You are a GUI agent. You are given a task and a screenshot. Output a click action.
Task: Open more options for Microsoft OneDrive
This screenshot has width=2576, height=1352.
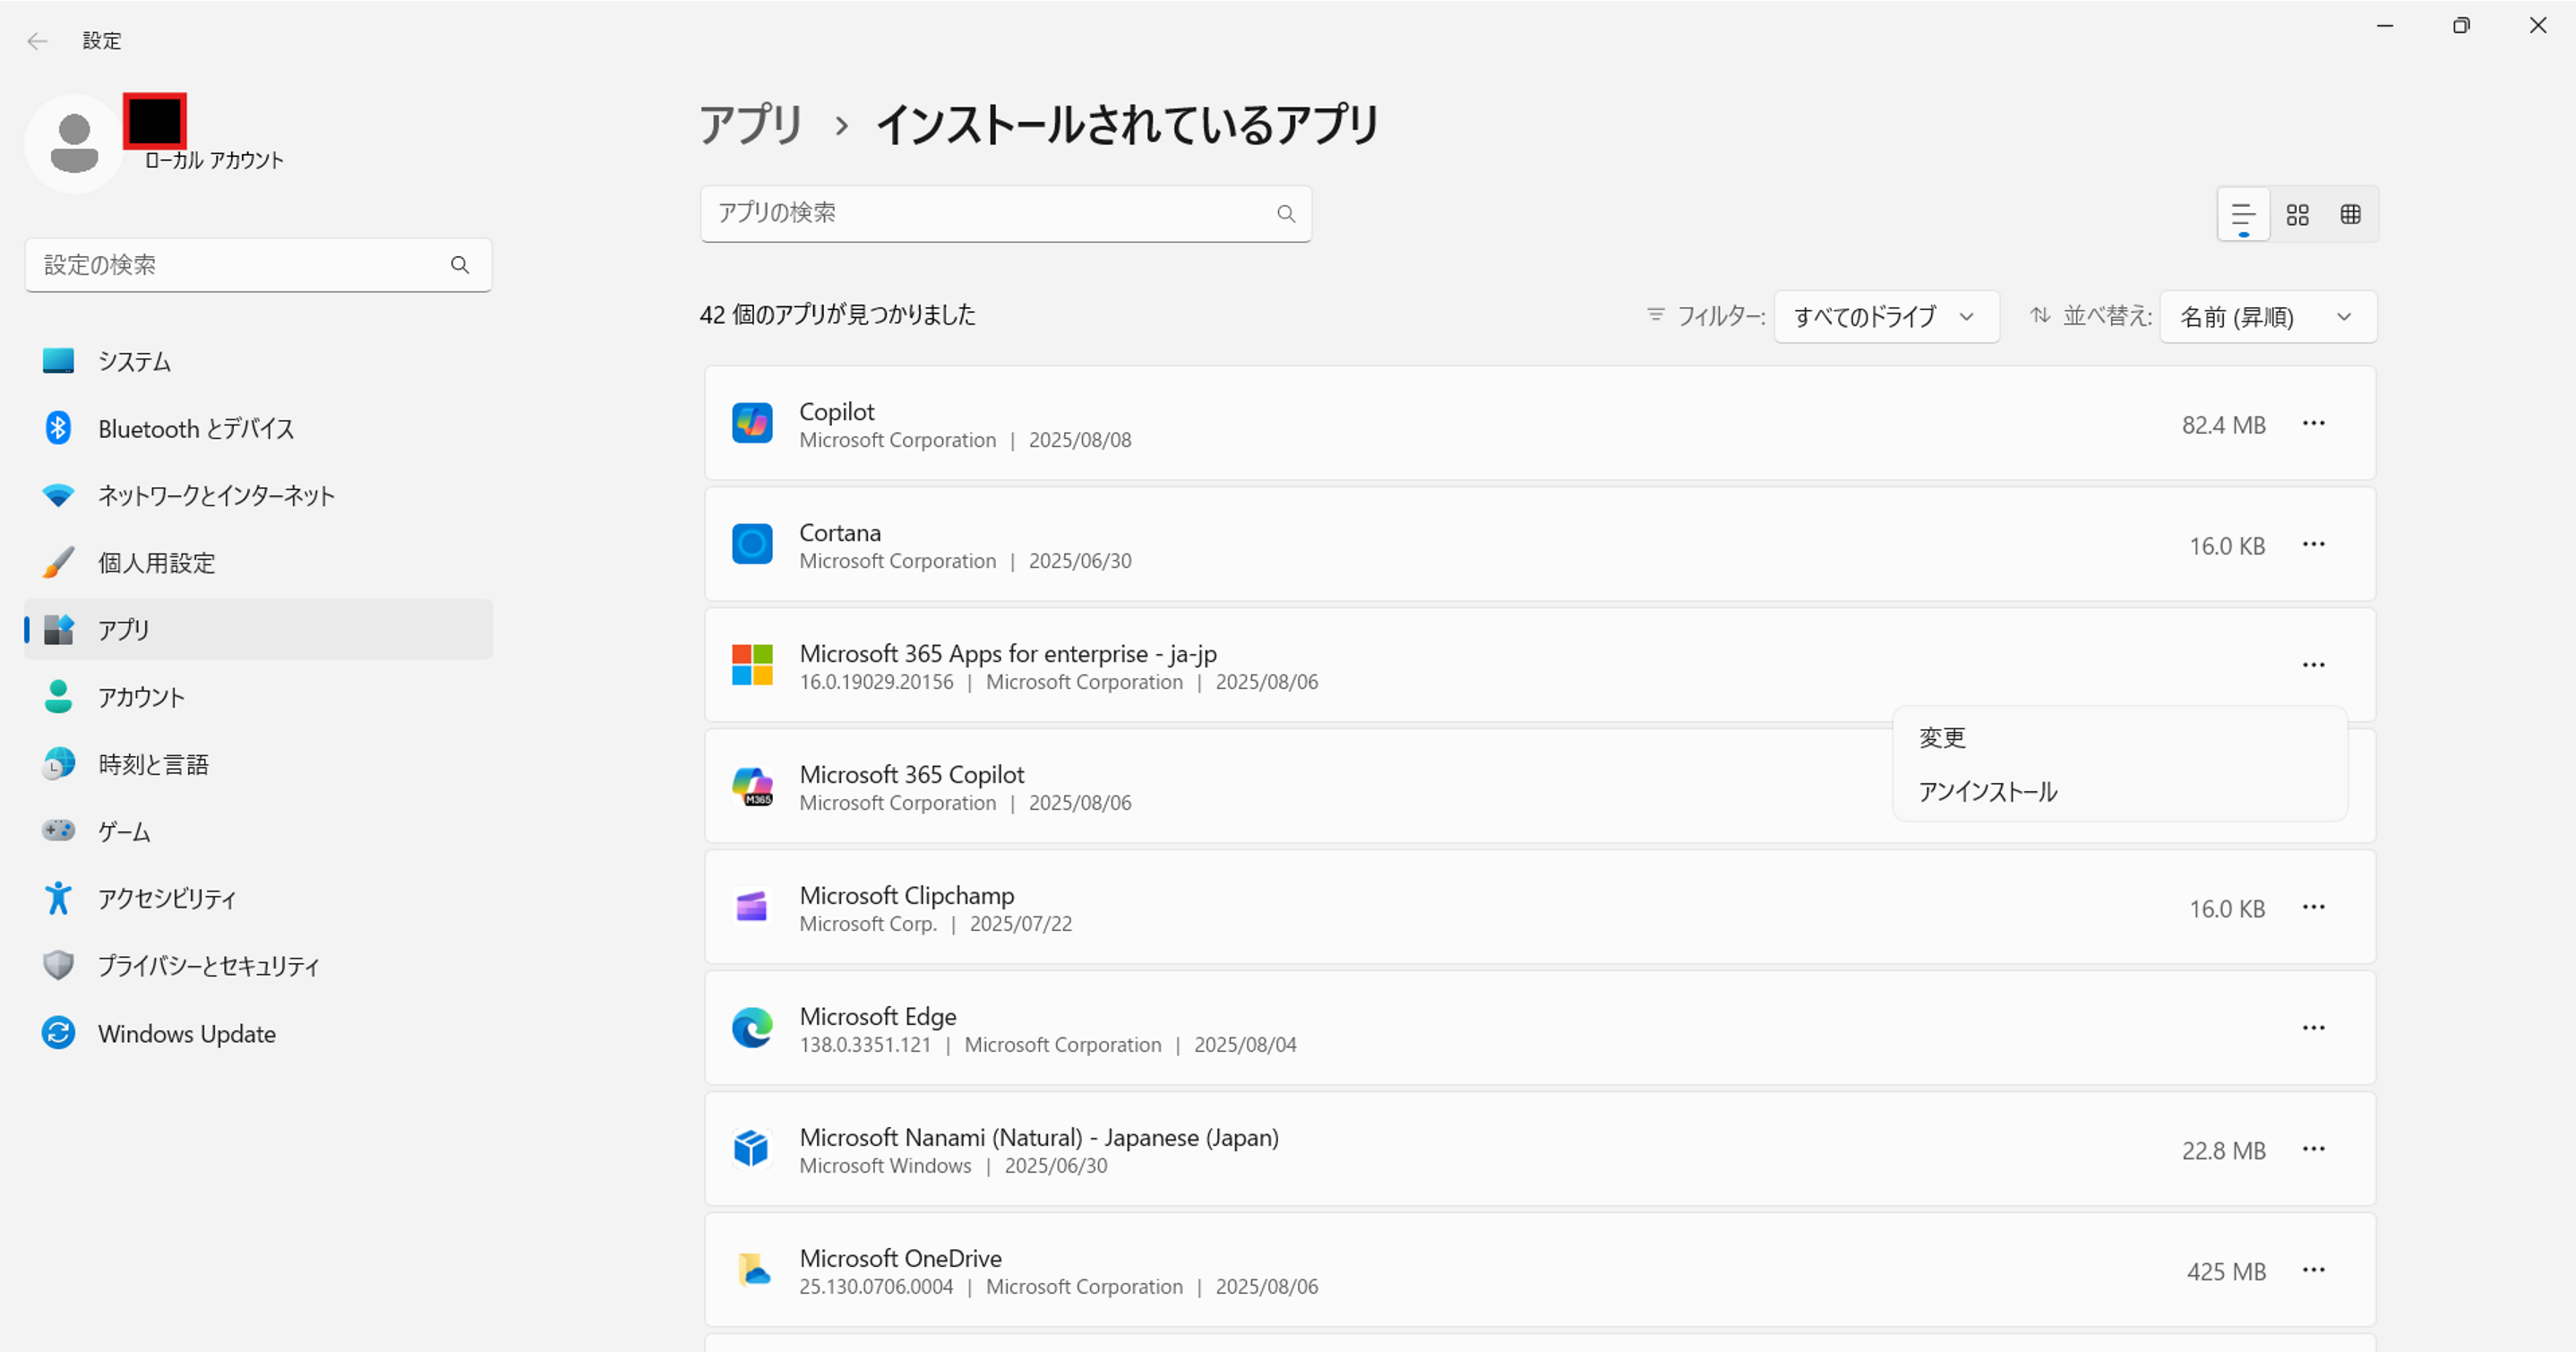coord(2313,1270)
